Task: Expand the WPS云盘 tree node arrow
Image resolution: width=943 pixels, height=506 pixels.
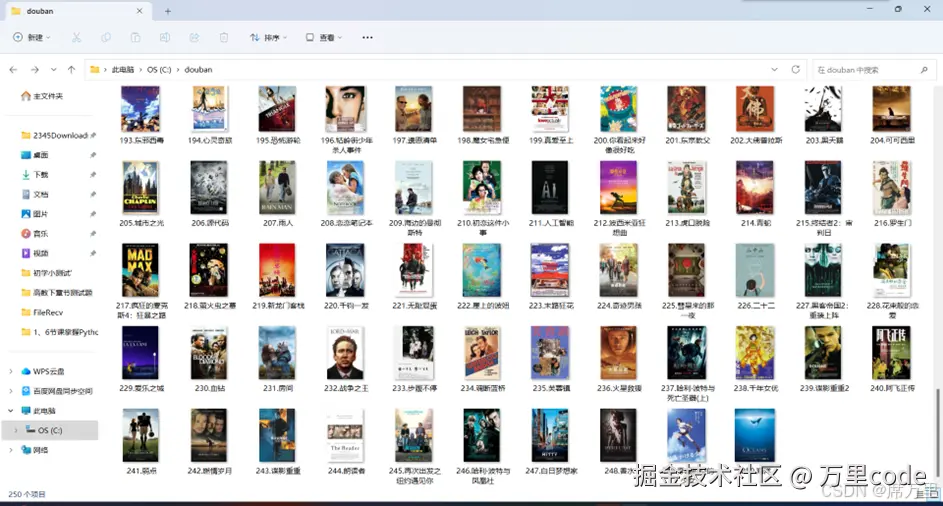Action: (x=11, y=371)
